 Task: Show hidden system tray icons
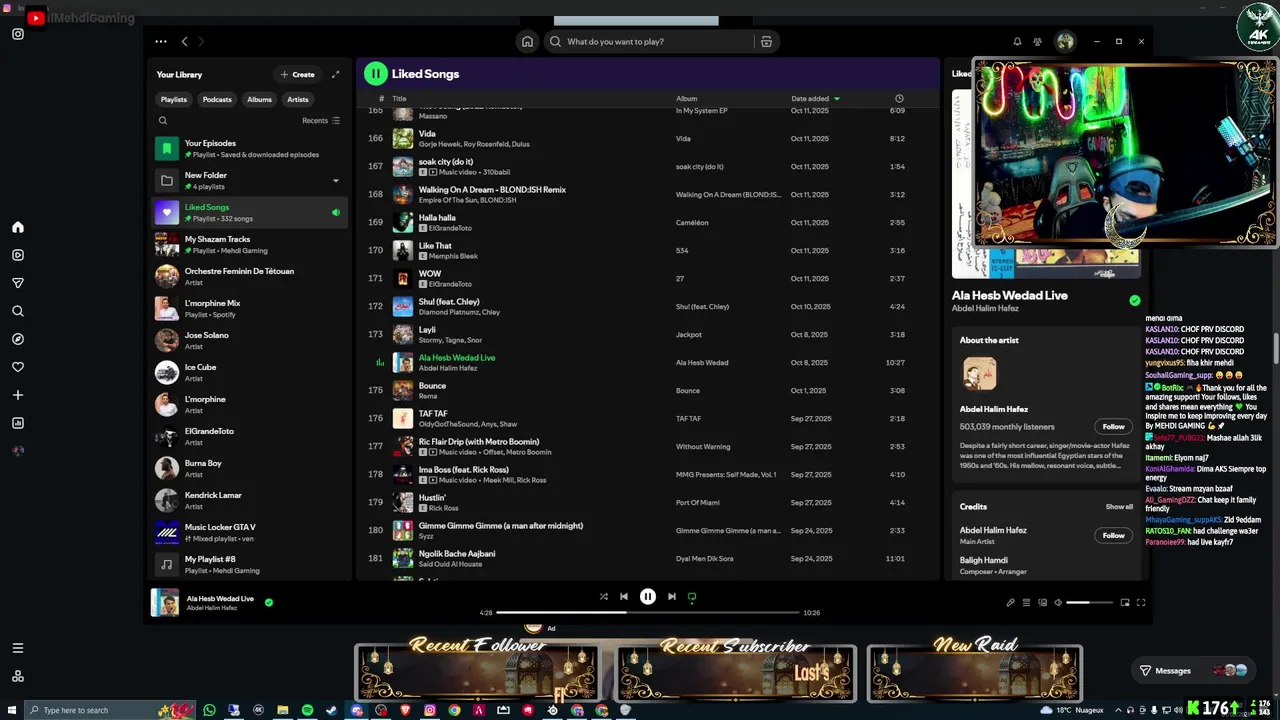(1118, 710)
